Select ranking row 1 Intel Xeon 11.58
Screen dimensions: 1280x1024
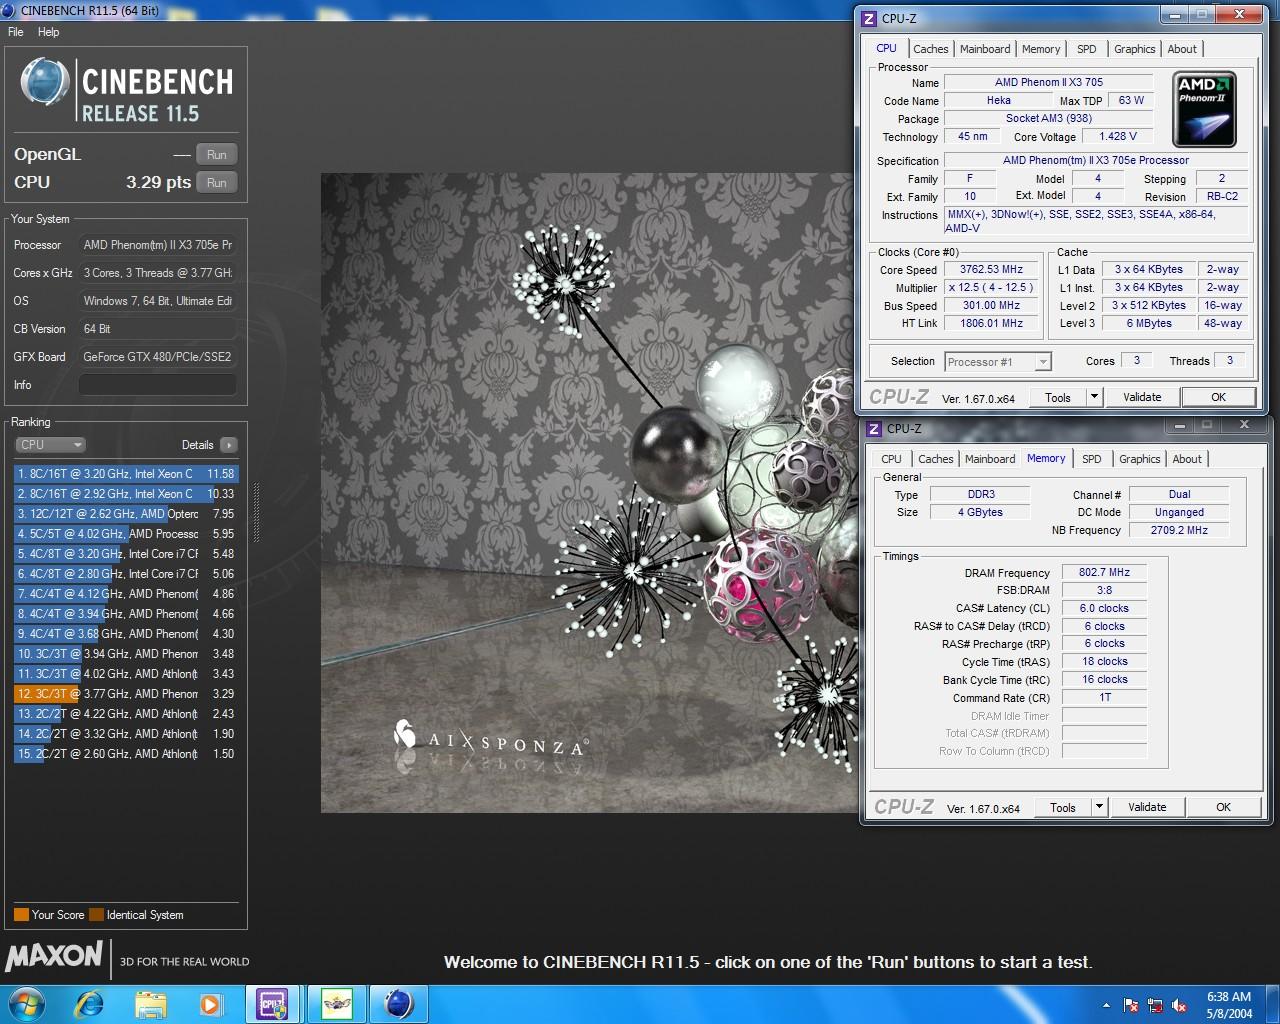click(126, 474)
